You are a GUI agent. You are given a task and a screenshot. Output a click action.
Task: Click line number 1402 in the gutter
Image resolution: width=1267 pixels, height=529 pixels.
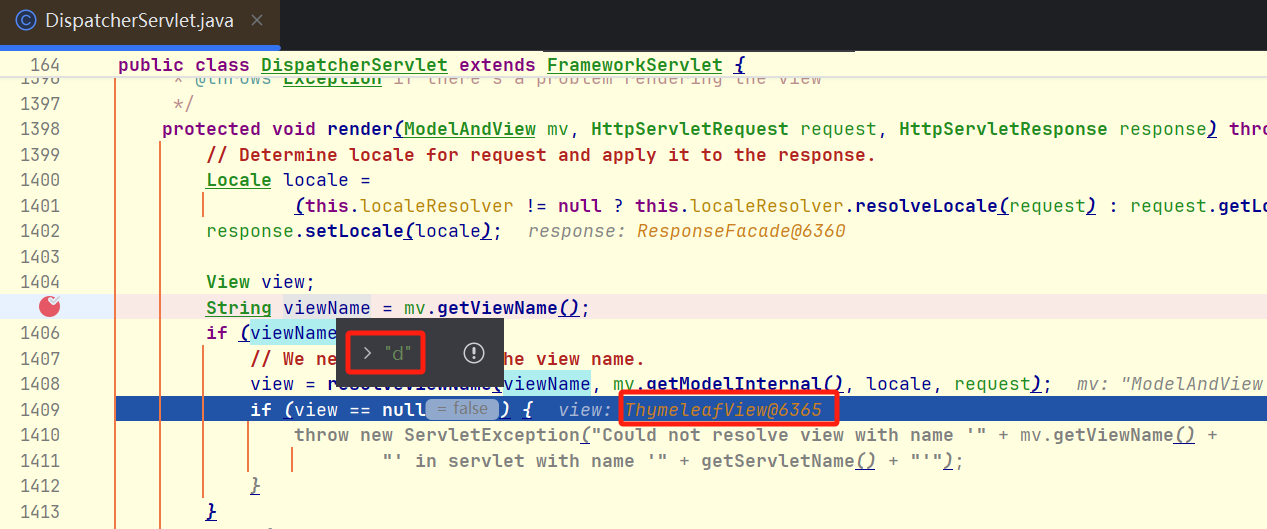40,231
